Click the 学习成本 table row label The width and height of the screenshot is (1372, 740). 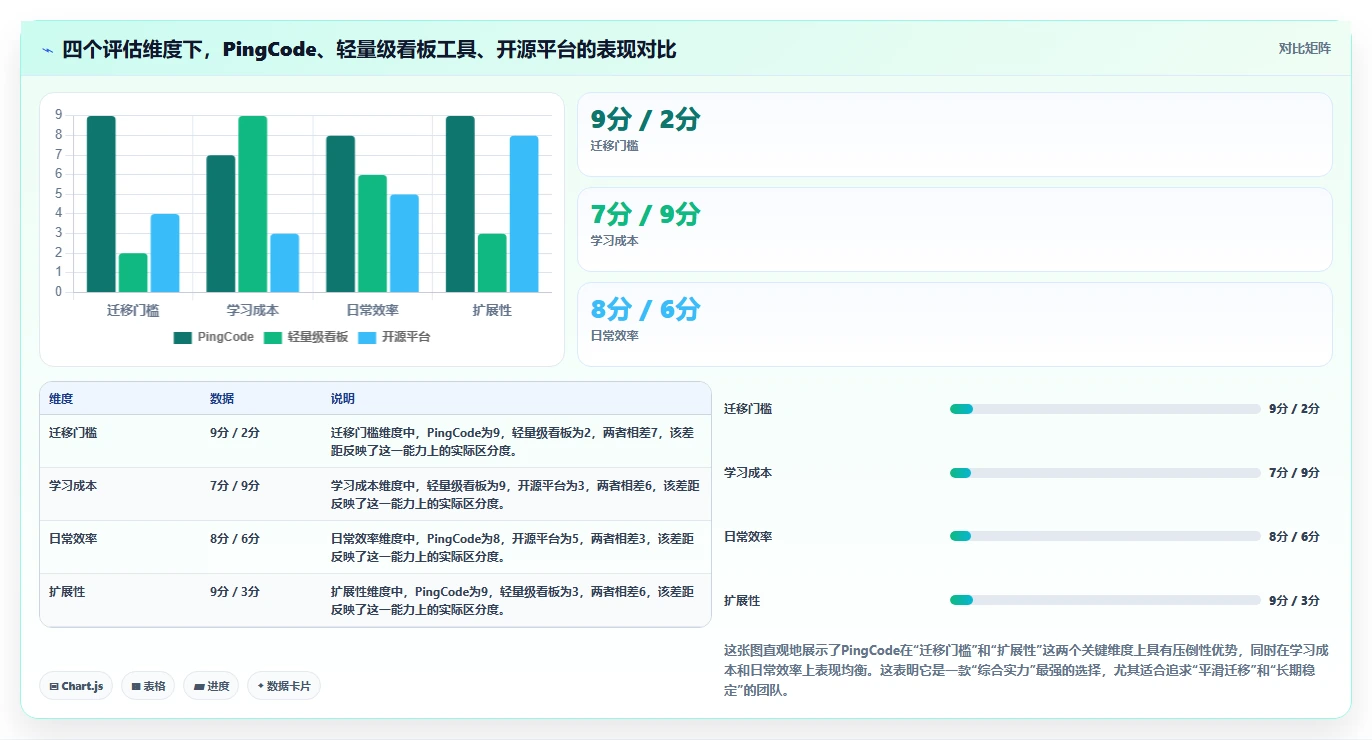tap(73, 486)
